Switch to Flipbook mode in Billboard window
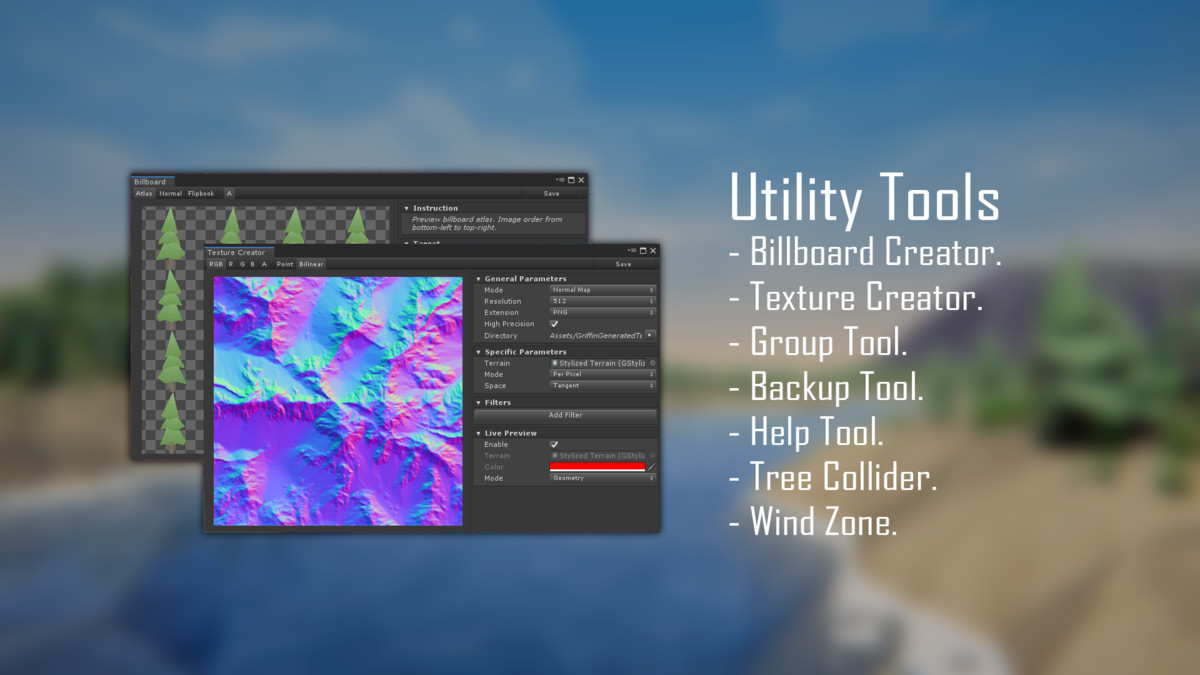 click(201, 194)
